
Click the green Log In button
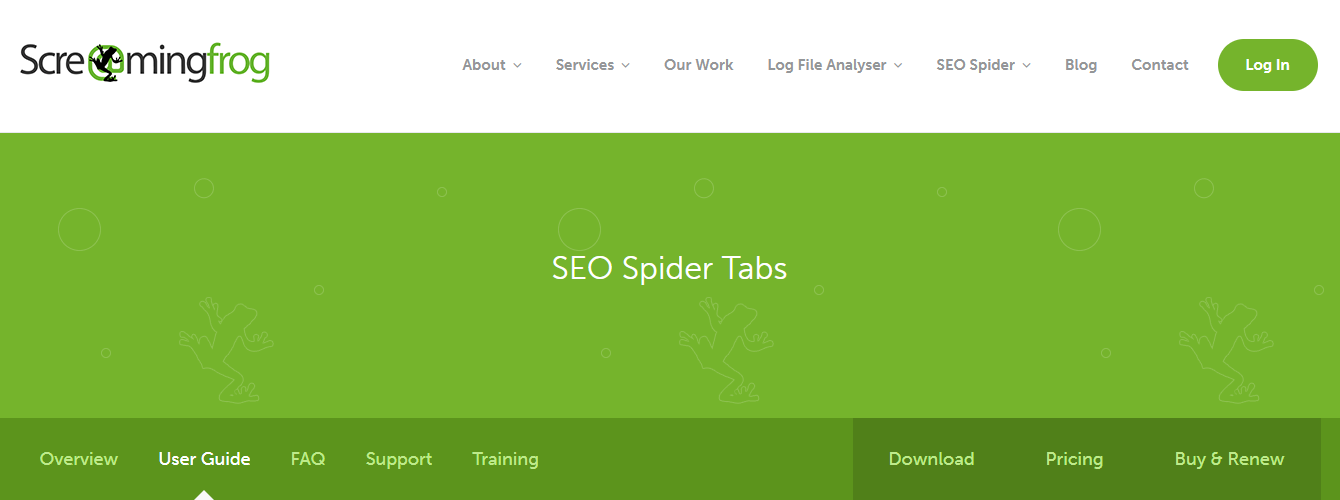point(1268,65)
